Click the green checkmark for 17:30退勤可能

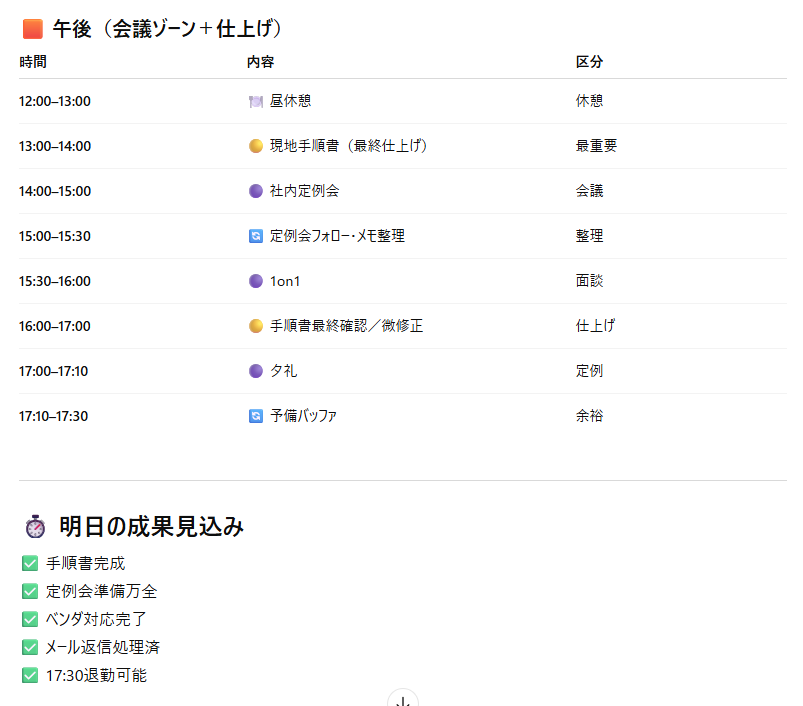click(x=30, y=675)
